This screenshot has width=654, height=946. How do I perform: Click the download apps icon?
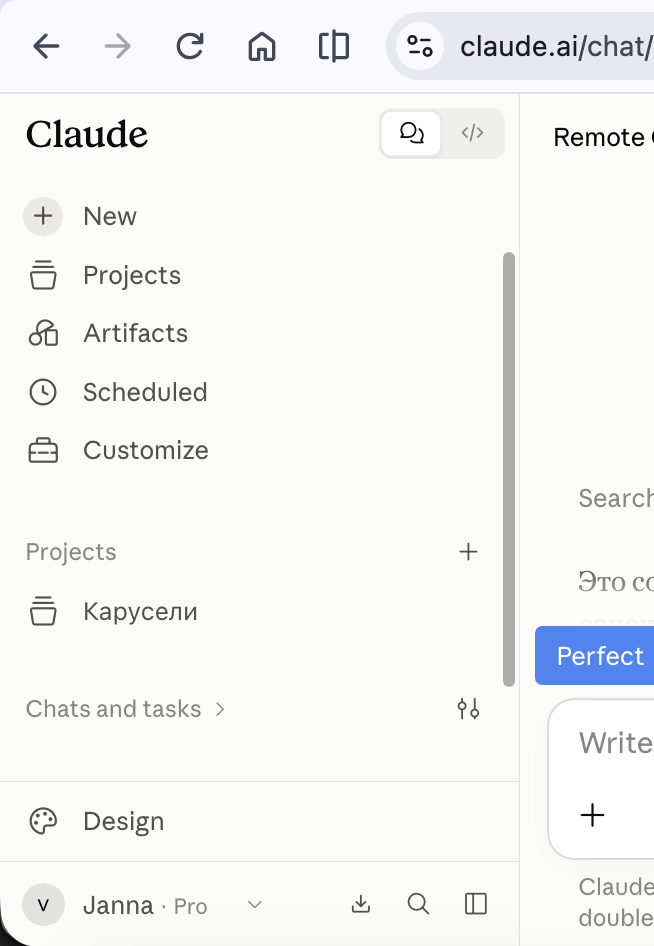click(361, 904)
